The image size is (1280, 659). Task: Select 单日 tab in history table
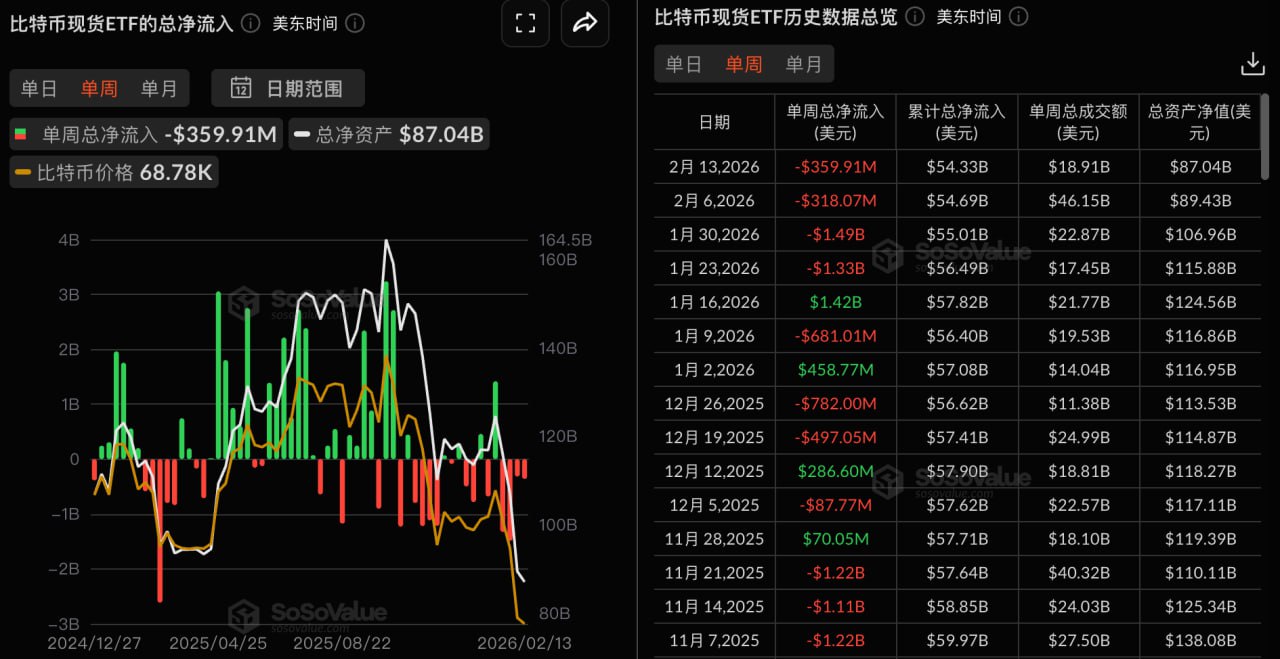(684, 64)
